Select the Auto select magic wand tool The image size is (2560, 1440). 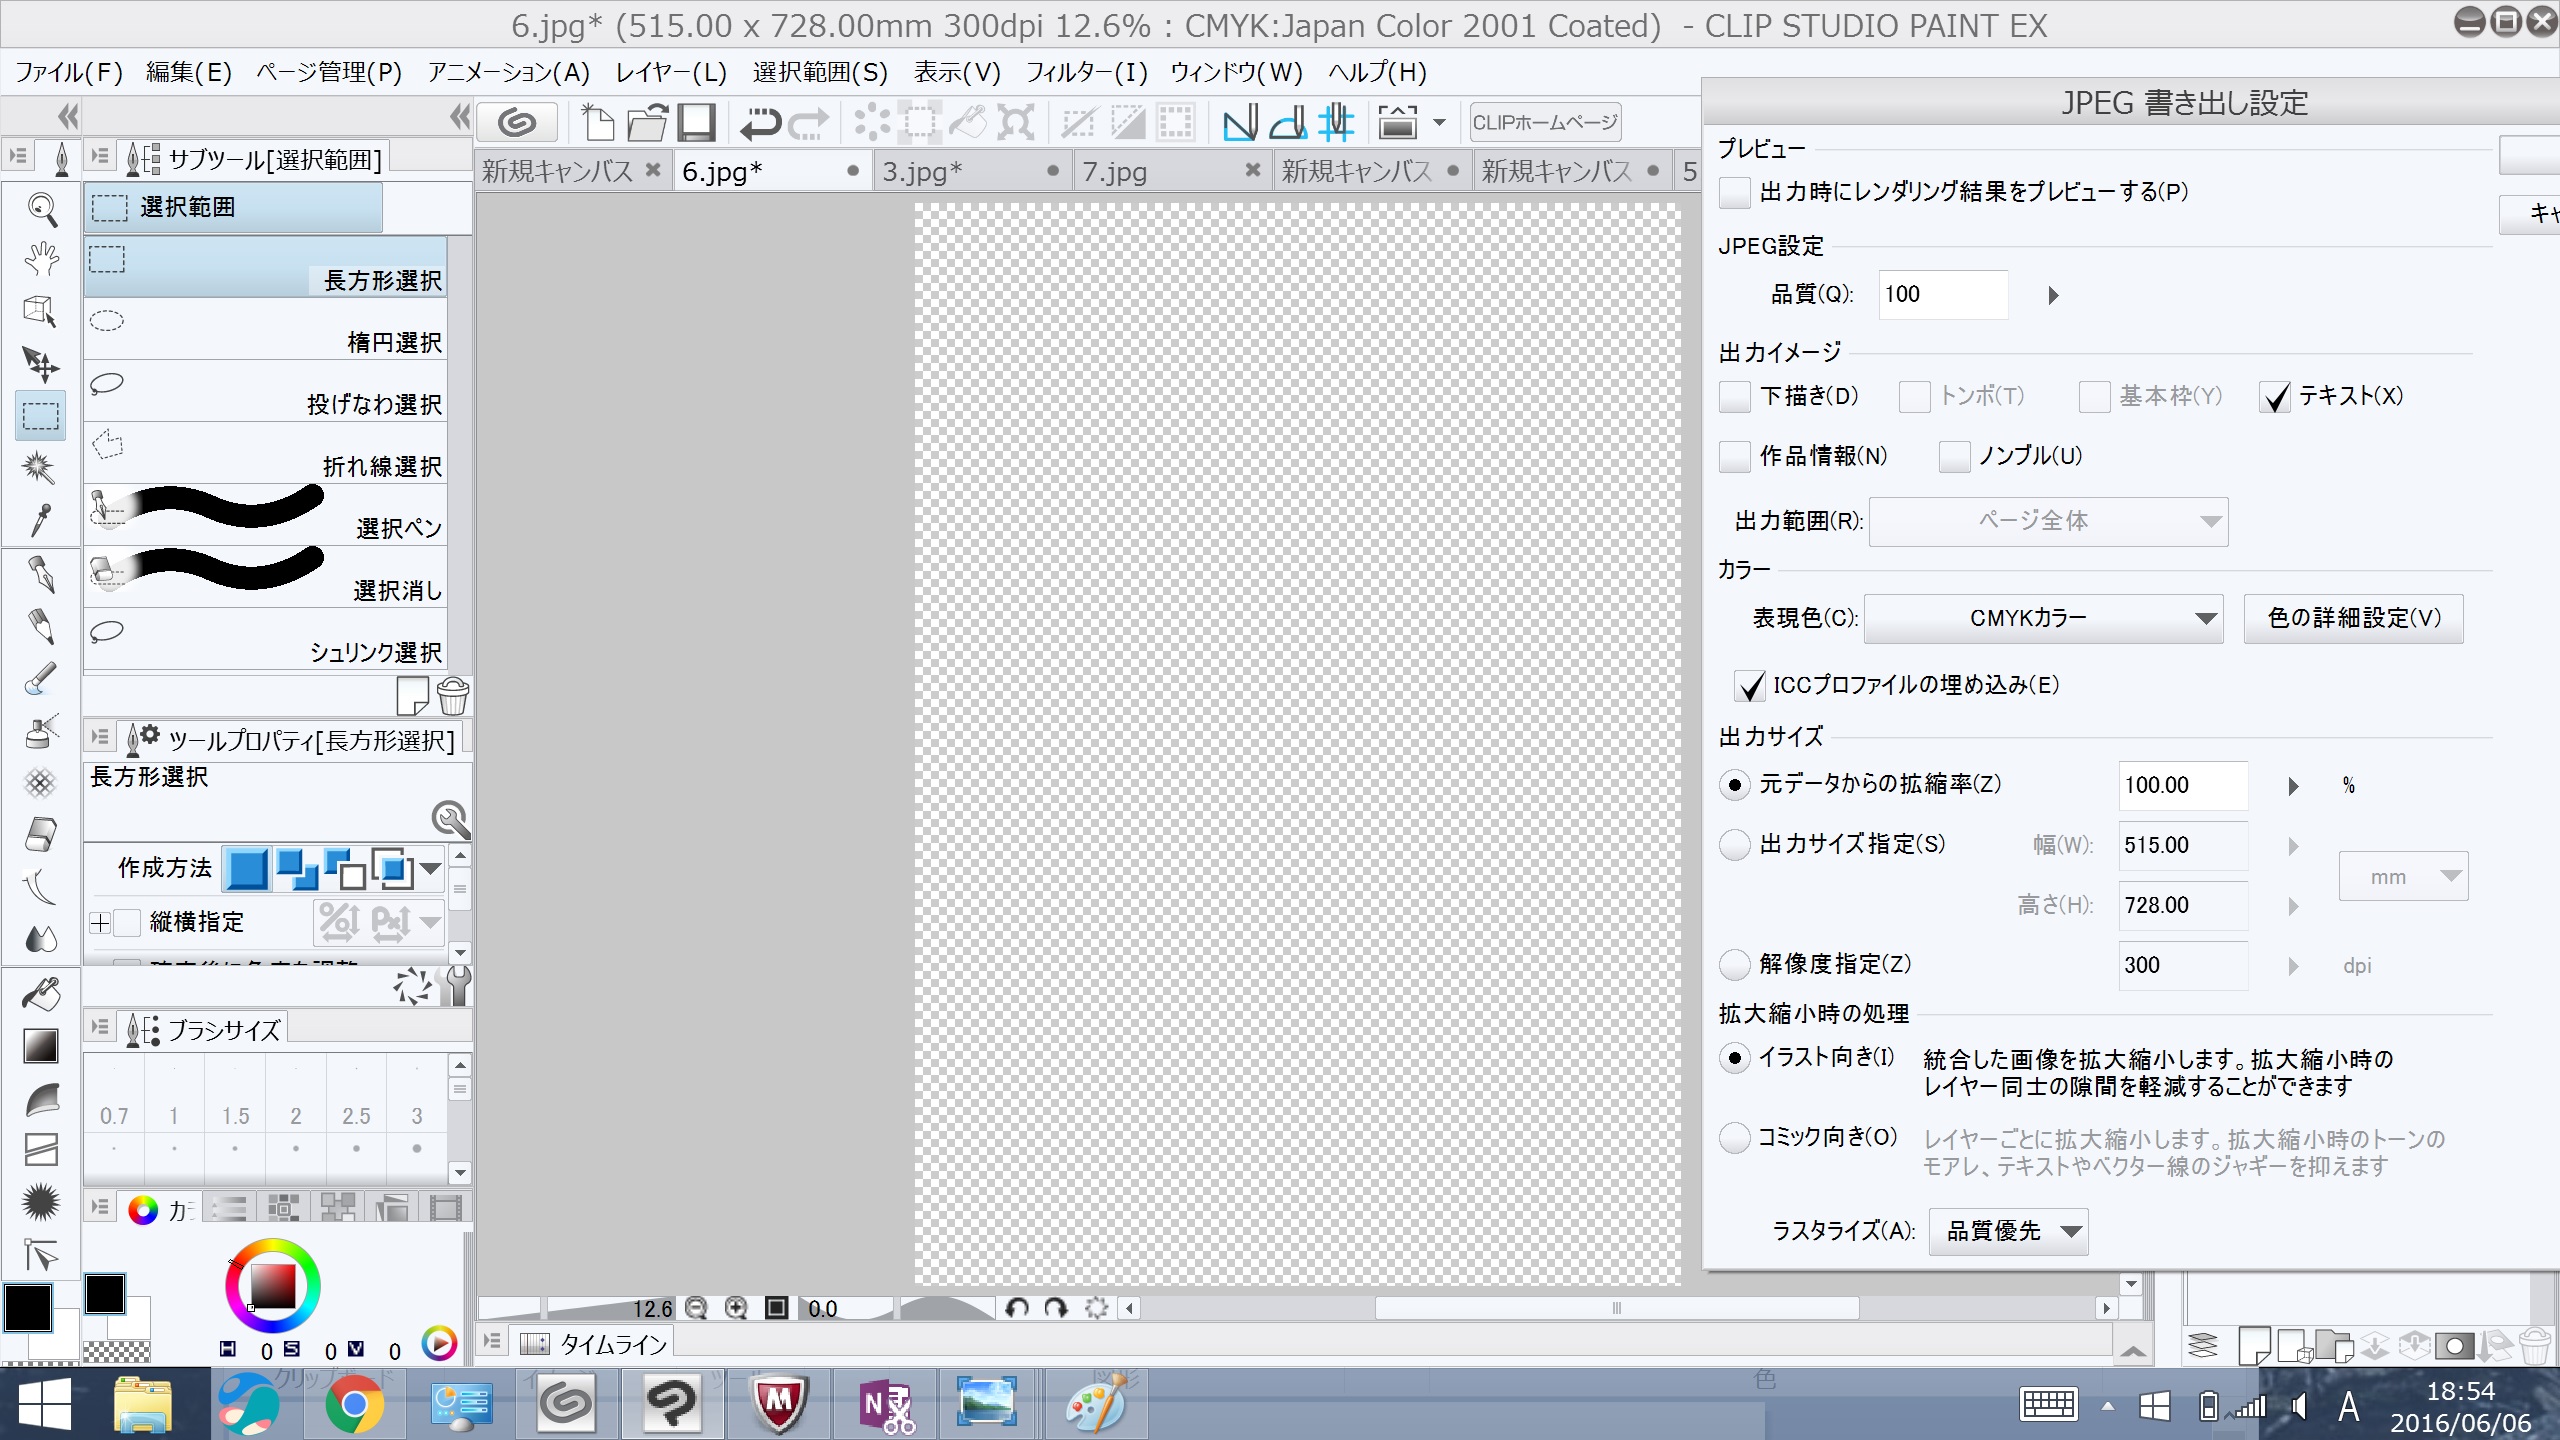click(x=39, y=467)
